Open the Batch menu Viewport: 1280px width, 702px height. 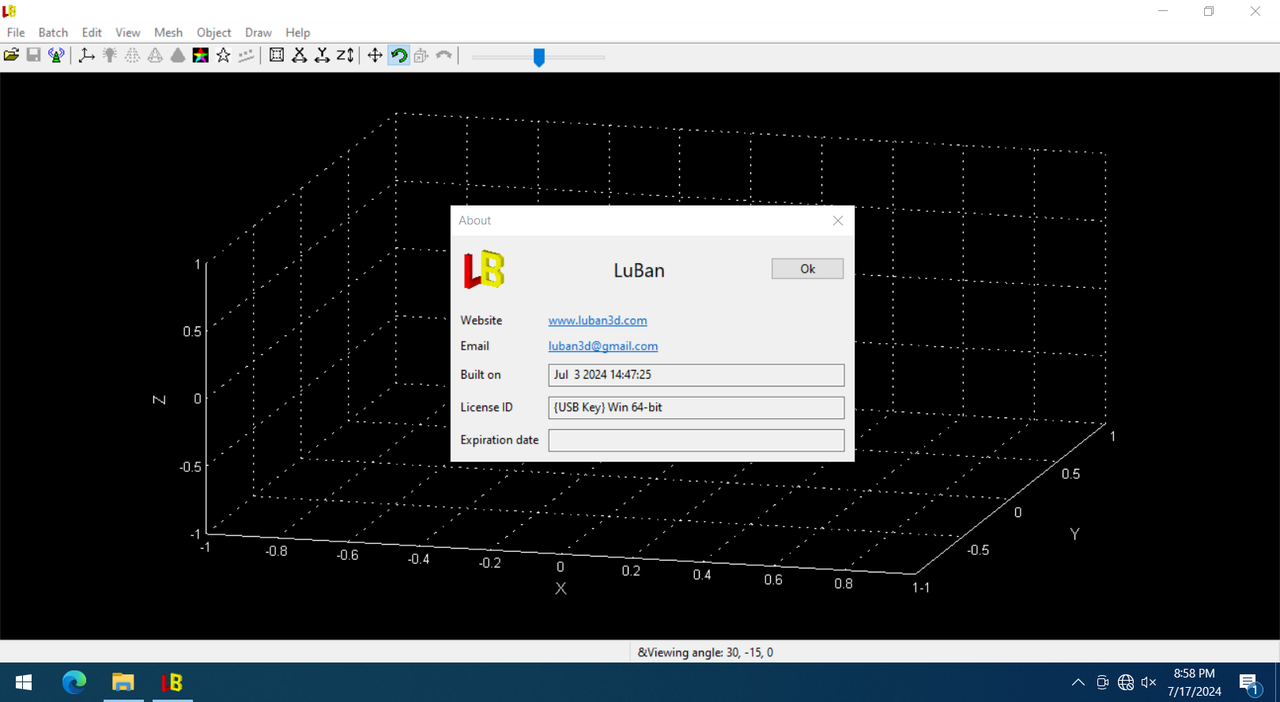tap(53, 32)
